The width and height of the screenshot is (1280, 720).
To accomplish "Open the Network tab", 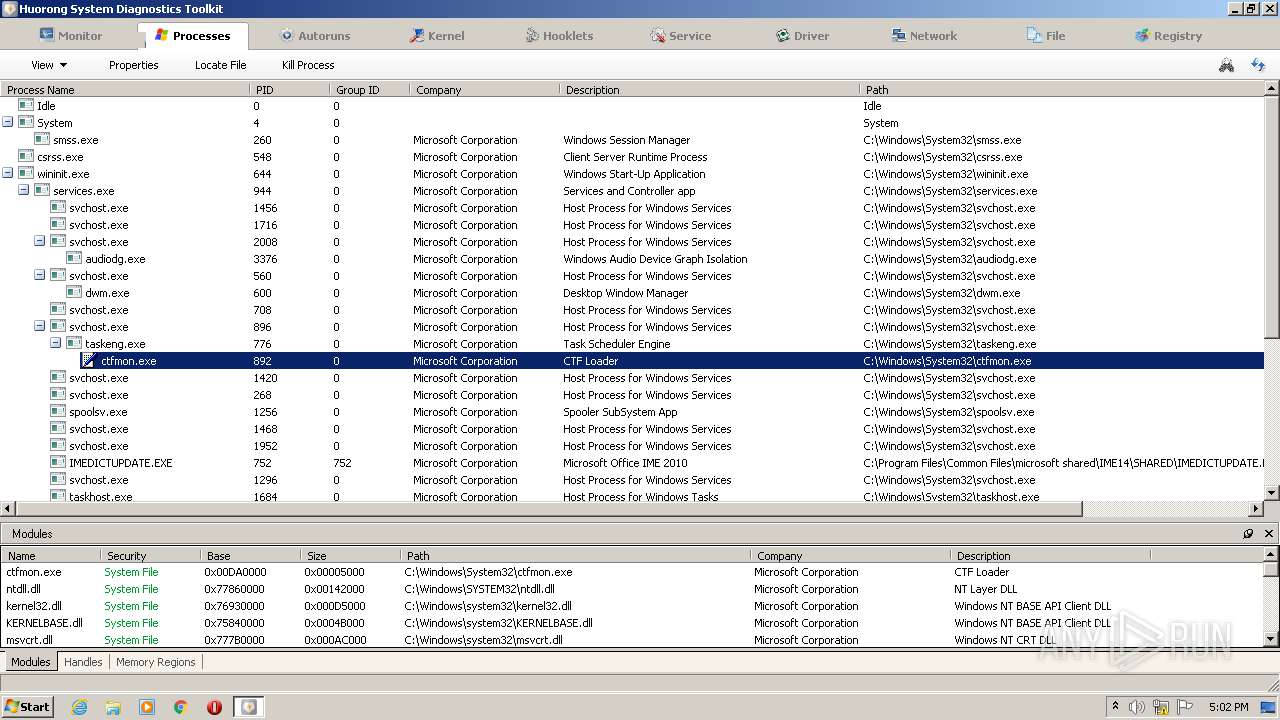I will pyautogui.click(x=924, y=35).
